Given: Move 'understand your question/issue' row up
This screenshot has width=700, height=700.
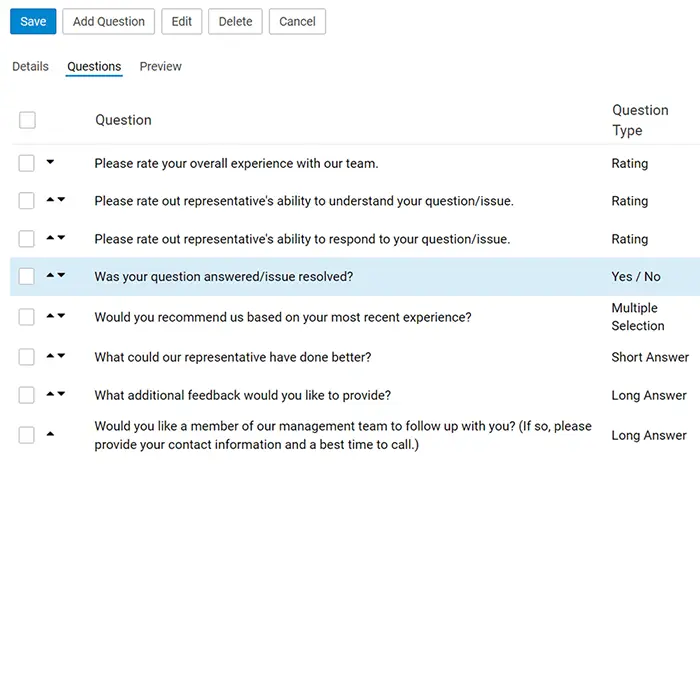Looking at the screenshot, I should [50, 200].
